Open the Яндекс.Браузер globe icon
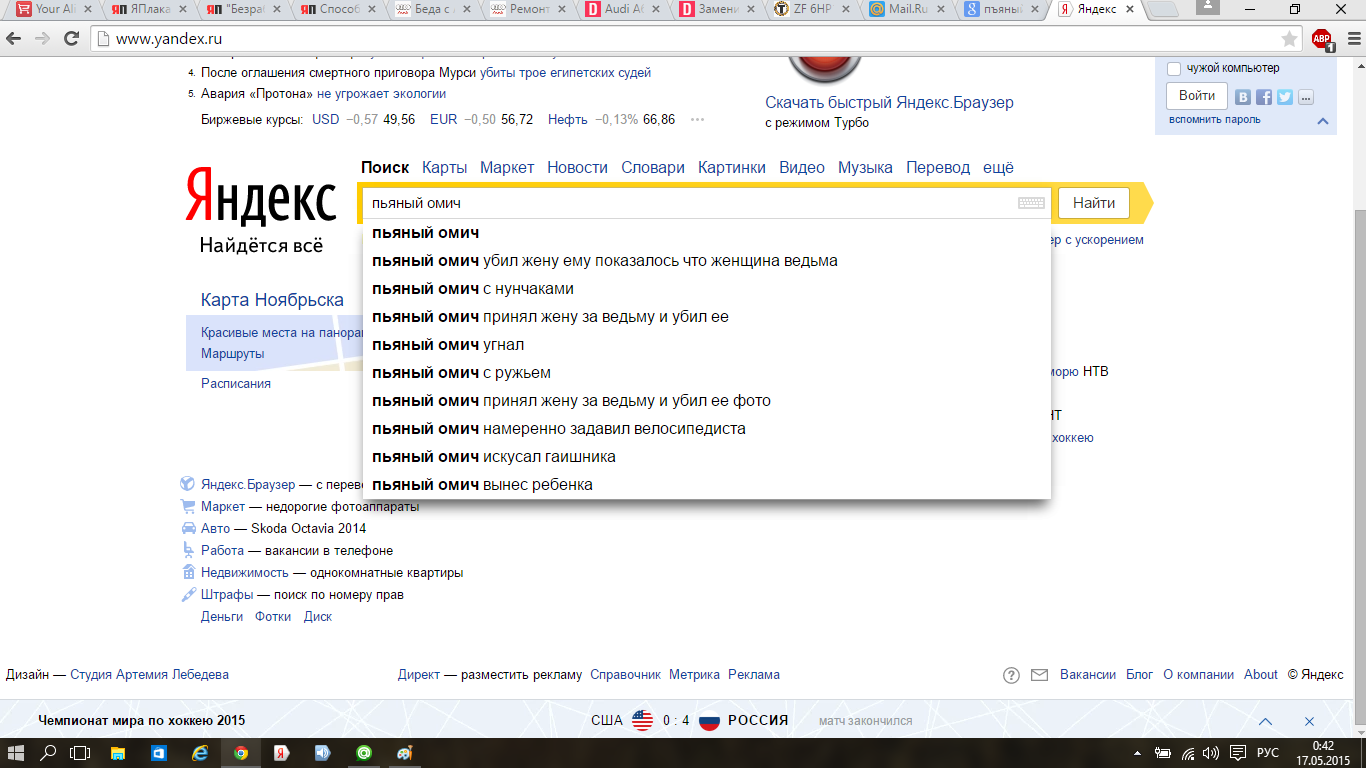The width and height of the screenshot is (1366, 768). [x=187, y=484]
